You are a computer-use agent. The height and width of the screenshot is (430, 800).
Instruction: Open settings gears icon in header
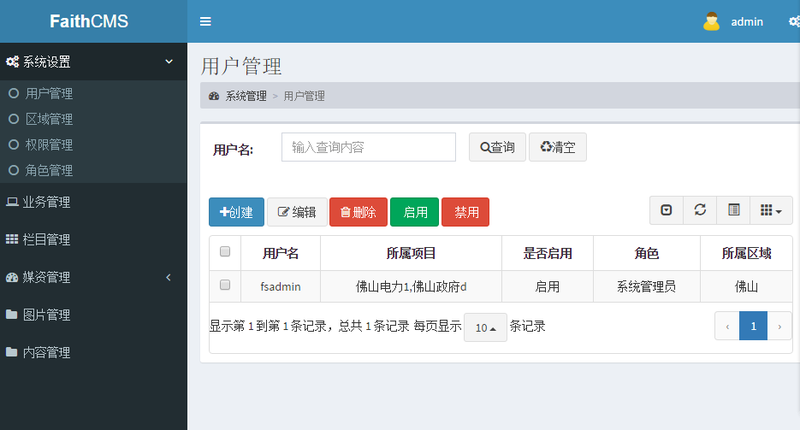coord(794,21)
